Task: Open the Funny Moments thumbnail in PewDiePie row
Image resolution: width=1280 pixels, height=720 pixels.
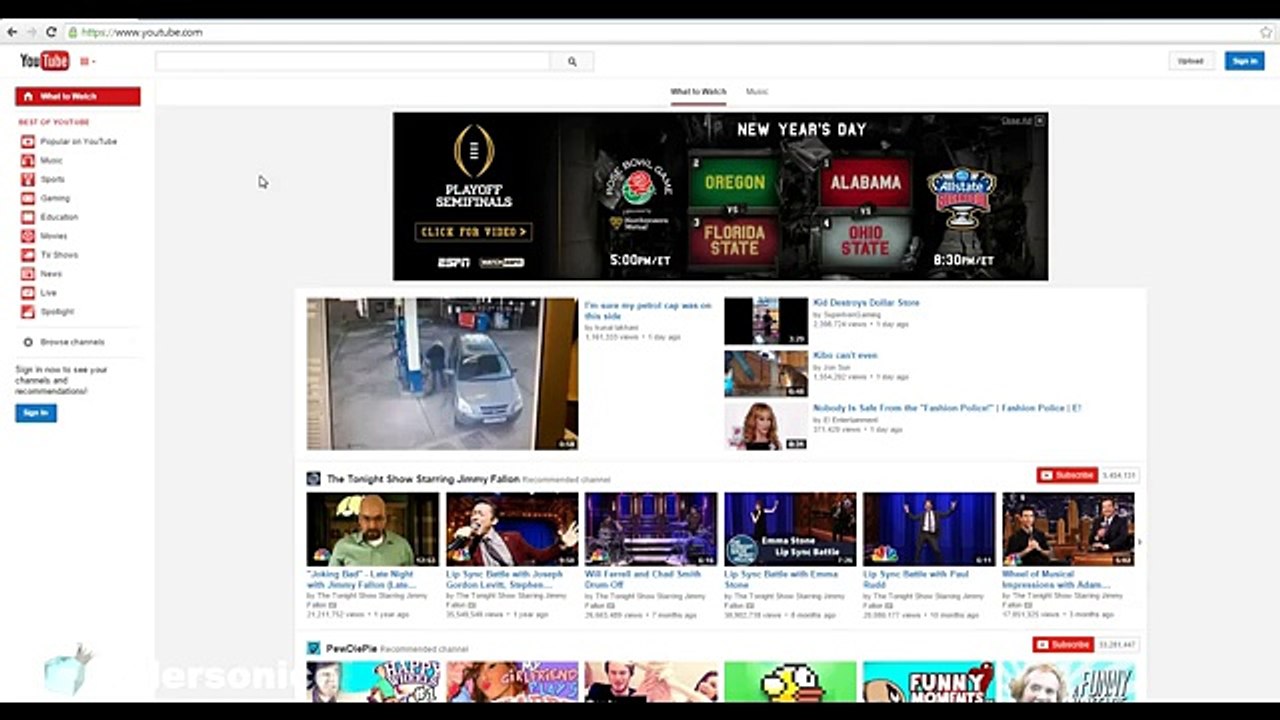Action: pyautogui.click(x=929, y=681)
